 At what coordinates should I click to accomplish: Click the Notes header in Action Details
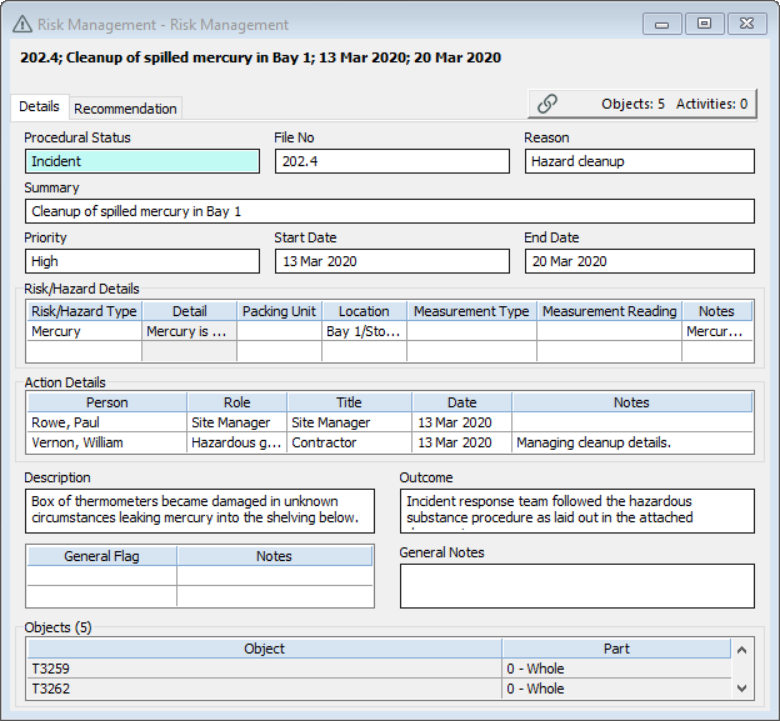632,402
